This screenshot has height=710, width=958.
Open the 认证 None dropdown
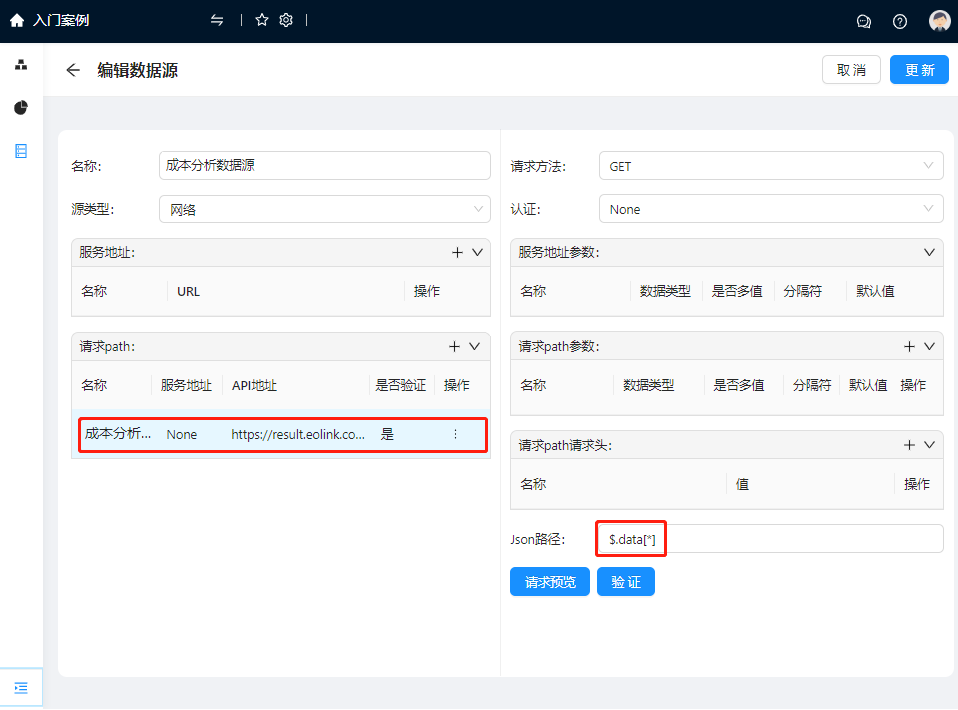pyautogui.click(x=770, y=209)
